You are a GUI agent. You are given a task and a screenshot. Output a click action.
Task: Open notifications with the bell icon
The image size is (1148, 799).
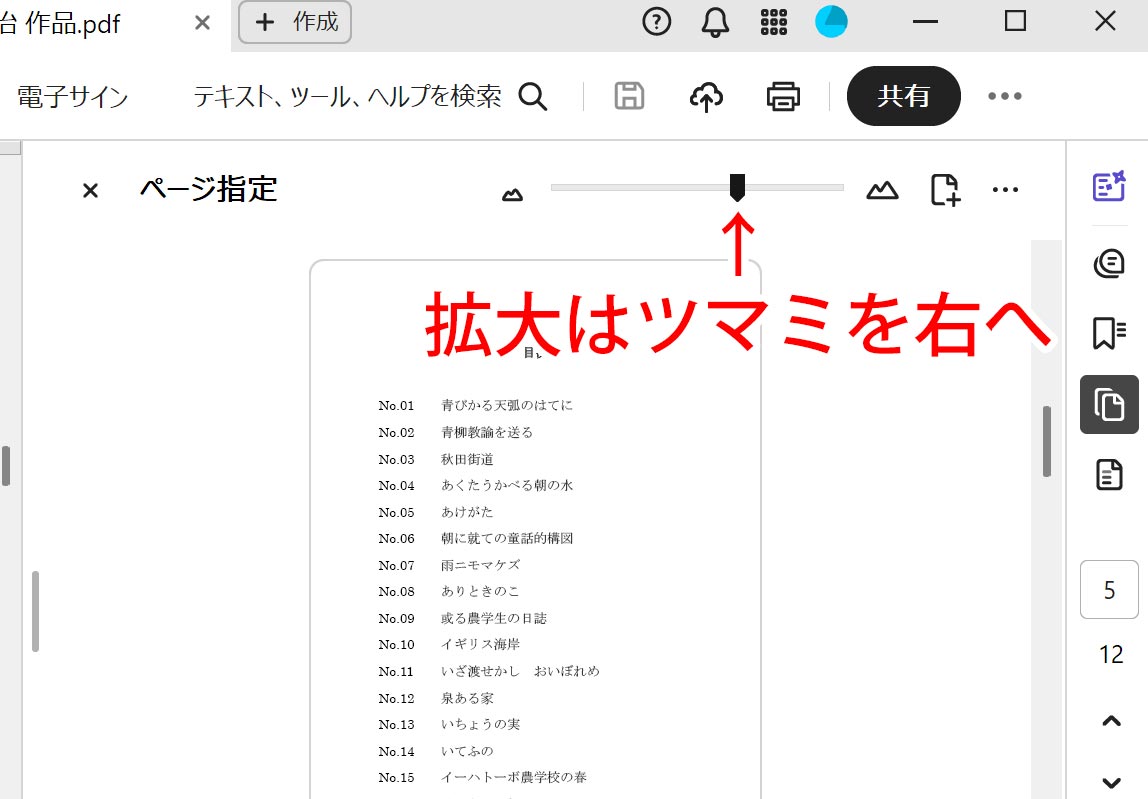[717, 20]
